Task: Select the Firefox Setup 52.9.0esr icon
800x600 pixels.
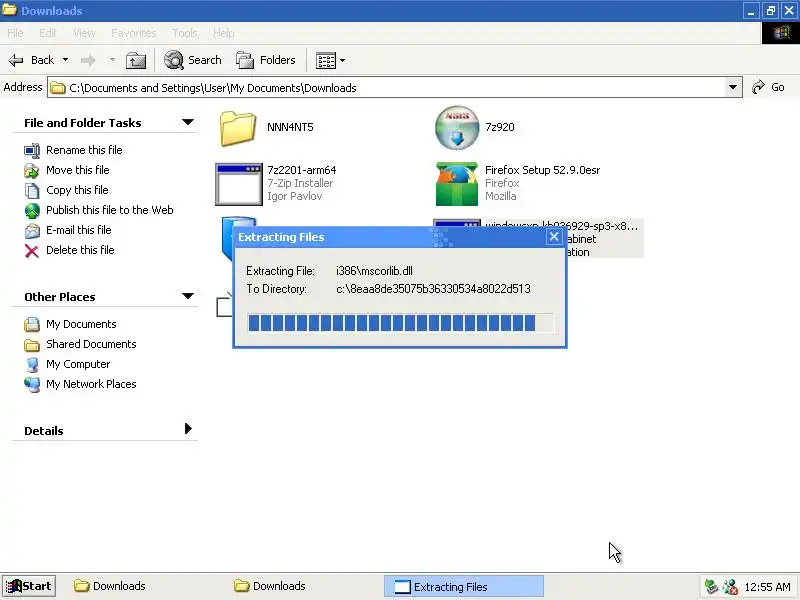Action: tap(457, 184)
